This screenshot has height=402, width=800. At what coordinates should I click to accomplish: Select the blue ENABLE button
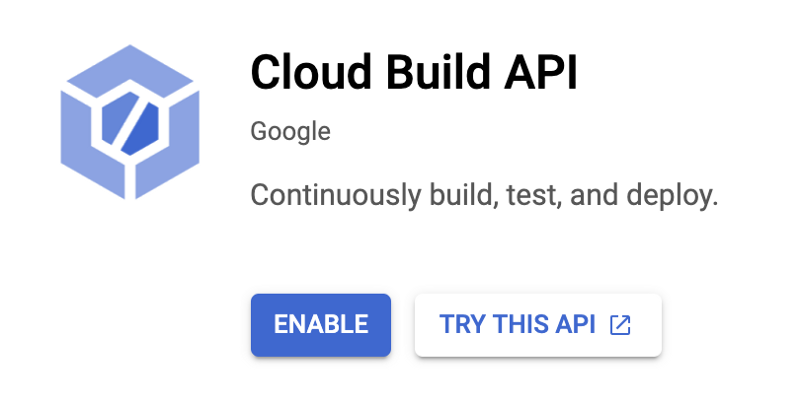pos(321,325)
